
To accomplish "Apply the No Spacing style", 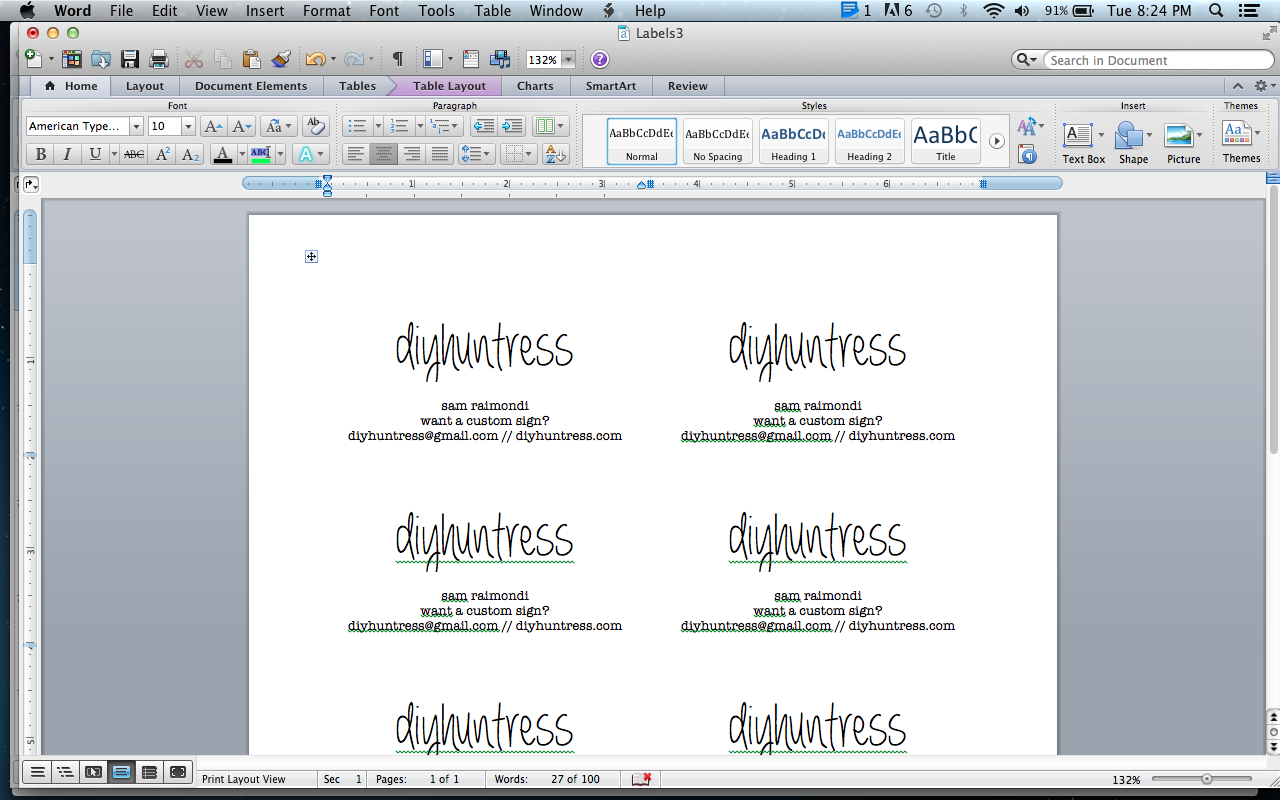I will [717, 140].
